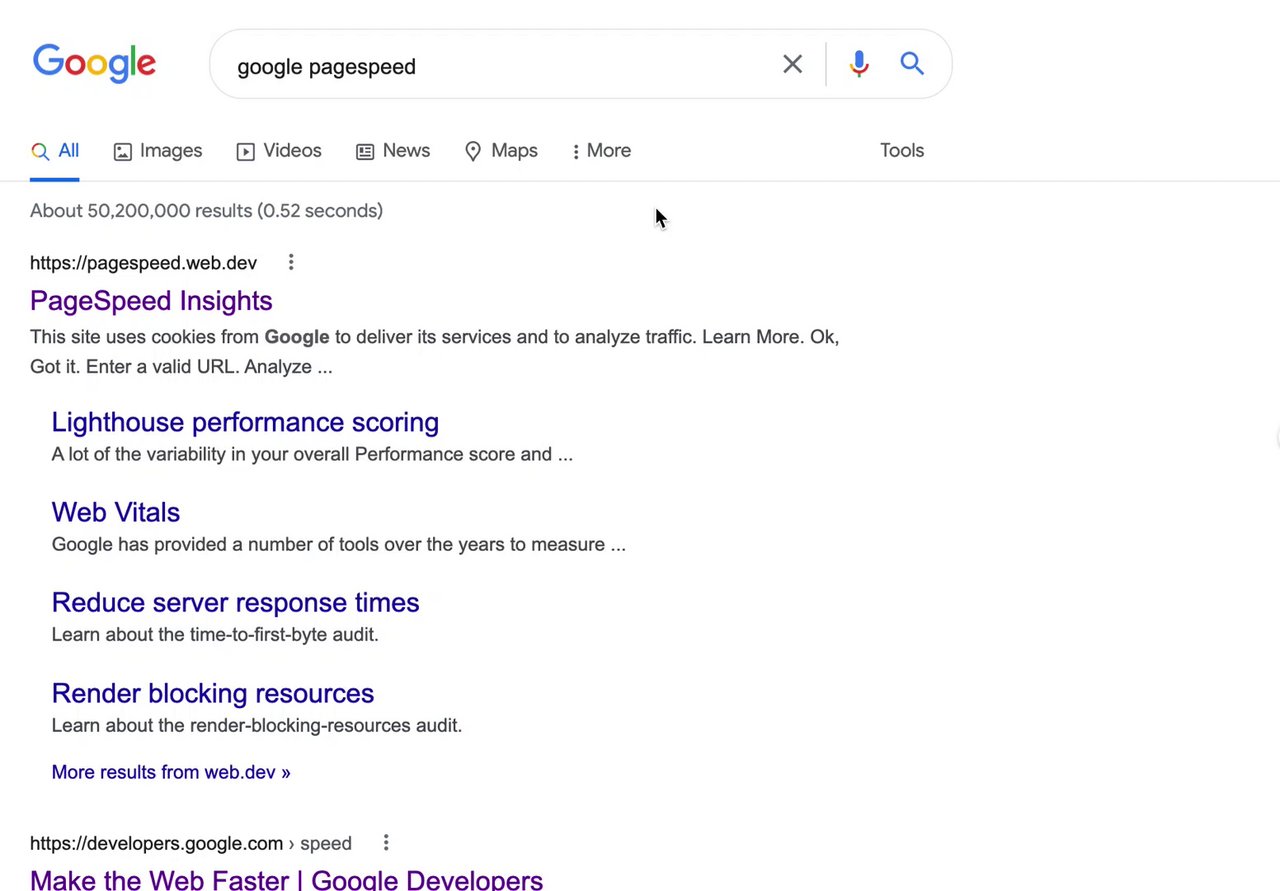Switch to the Maps tab
1280x891 pixels.
pyautogui.click(x=501, y=151)
